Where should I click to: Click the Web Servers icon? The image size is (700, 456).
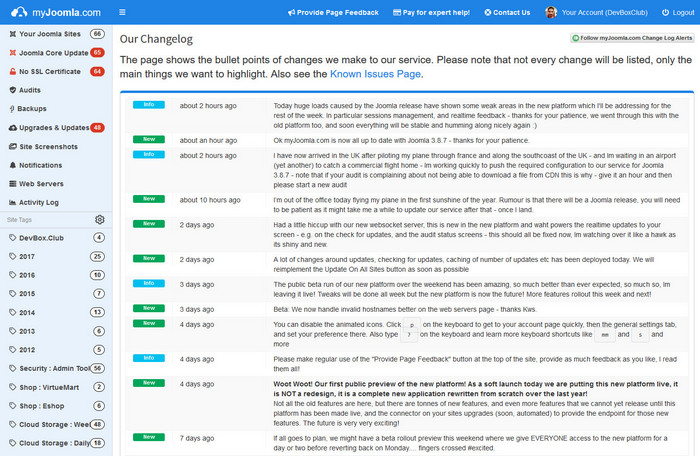pyautogui.click(x=12, y=184)
